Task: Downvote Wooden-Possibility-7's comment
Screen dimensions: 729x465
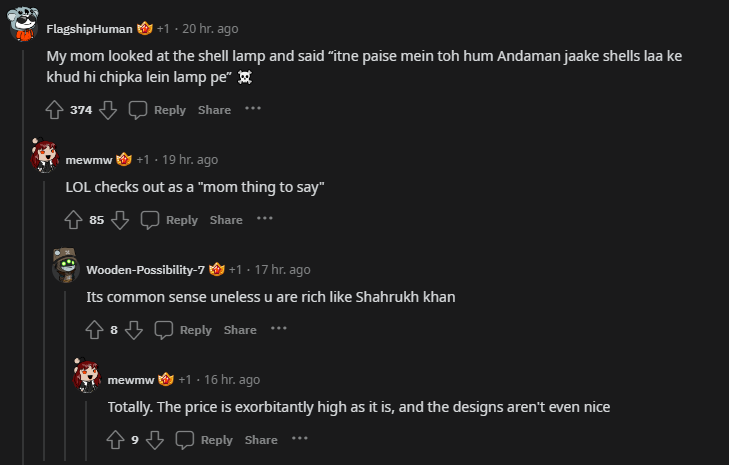Action: tap(133, 330)
